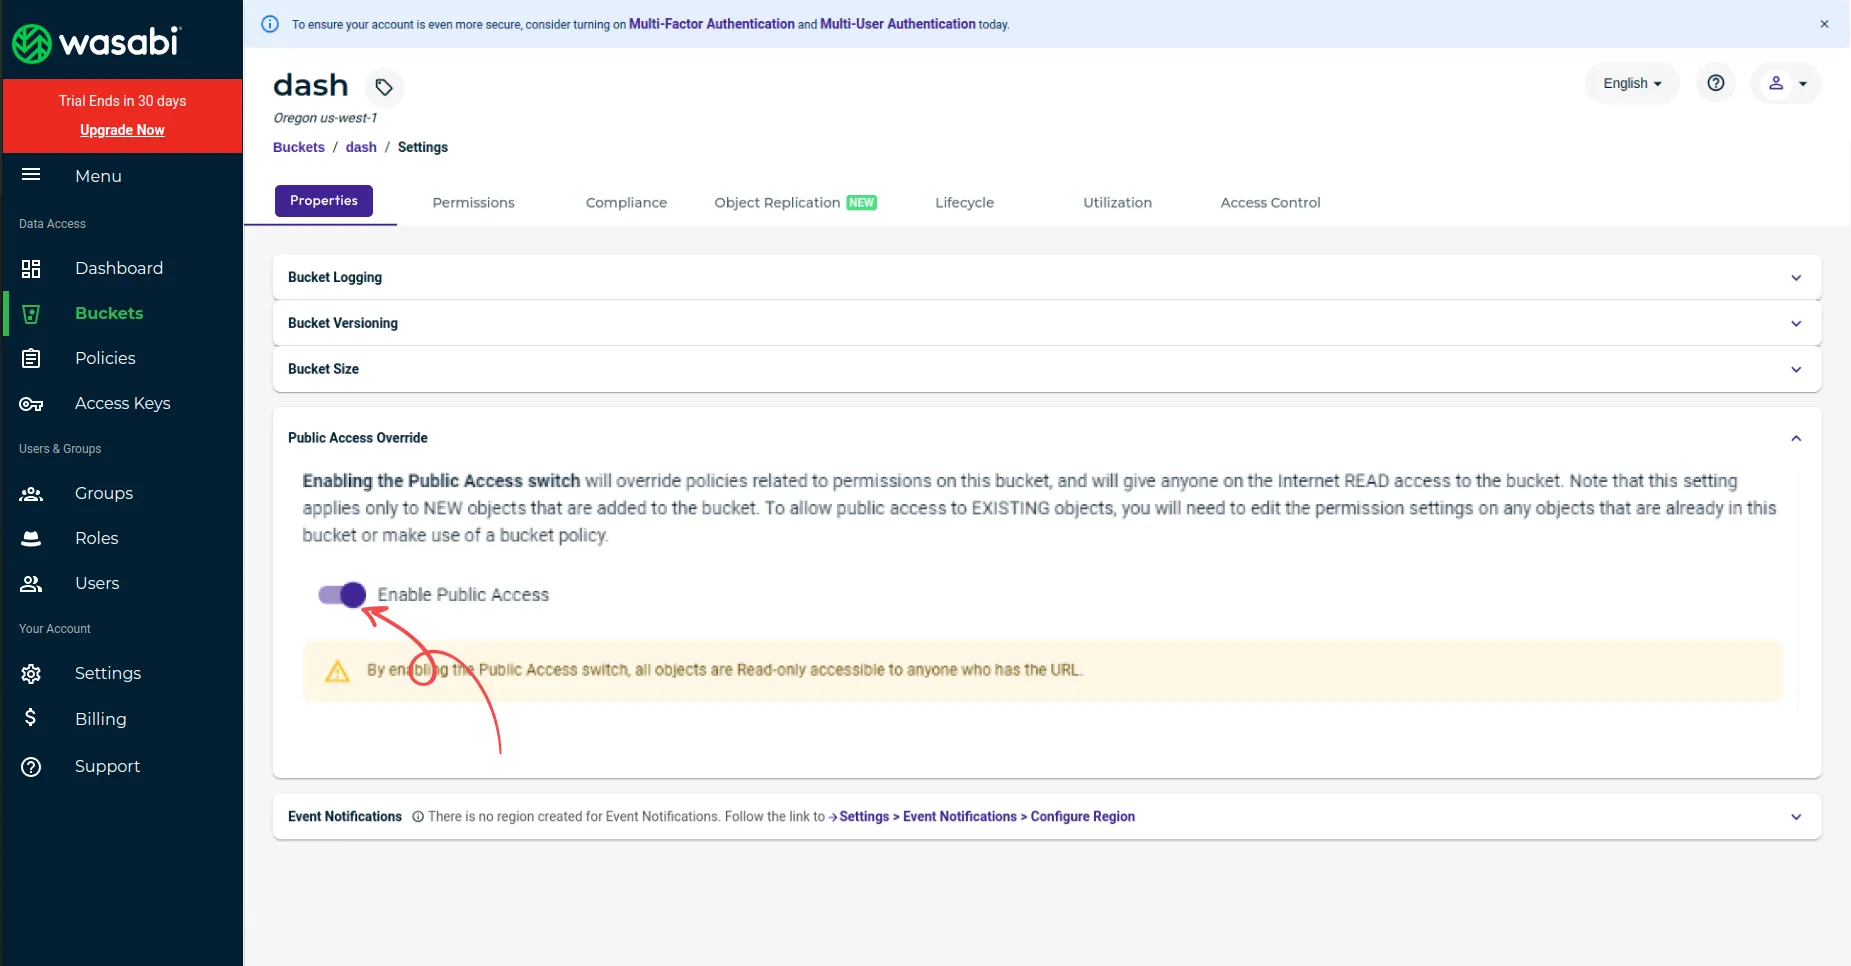
Task: Follow the Multi-Factor Authentication link
Action: point(711,24)
